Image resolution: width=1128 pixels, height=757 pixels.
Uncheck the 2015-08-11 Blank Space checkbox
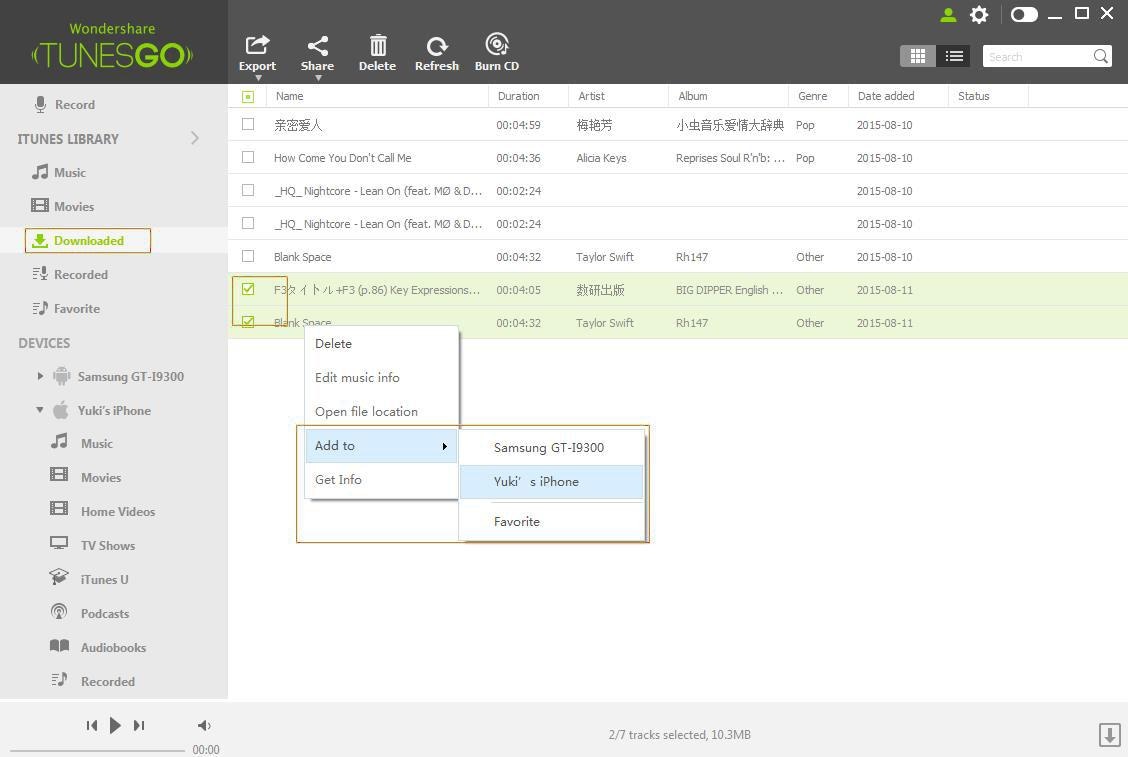(x=248, y=322)
